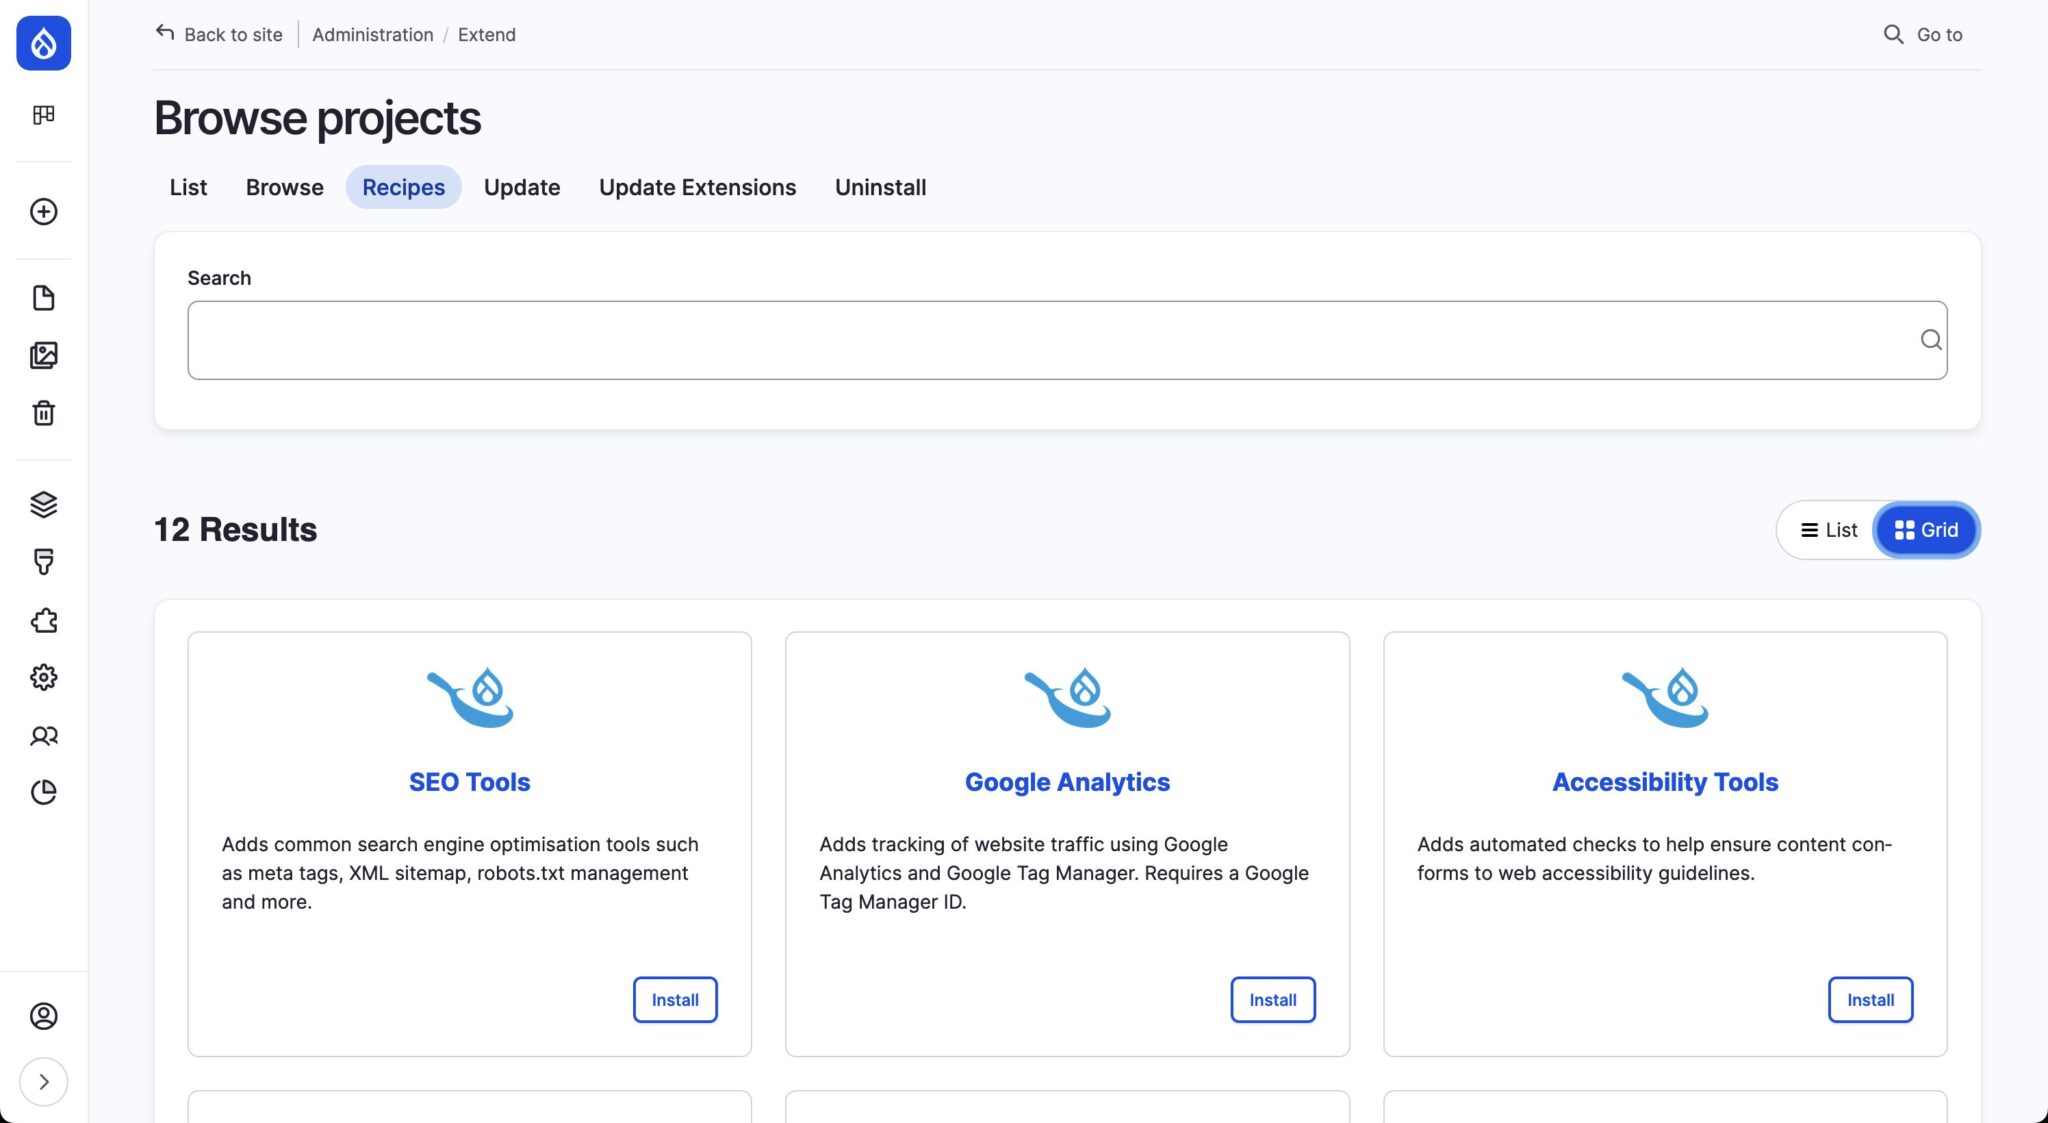Open the Content page icon
The image size is (2048, 1123).
click(44, 297)
